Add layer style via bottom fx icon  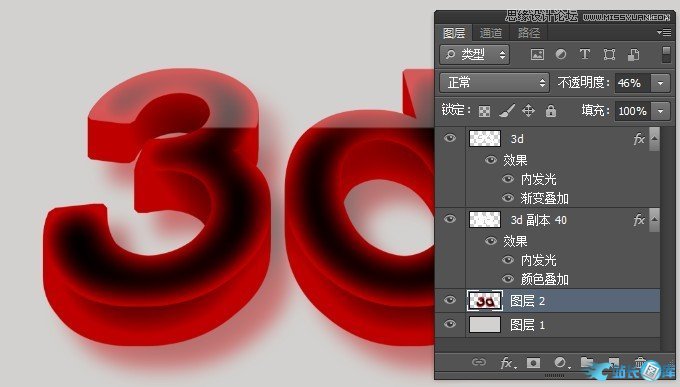[507, 362]
